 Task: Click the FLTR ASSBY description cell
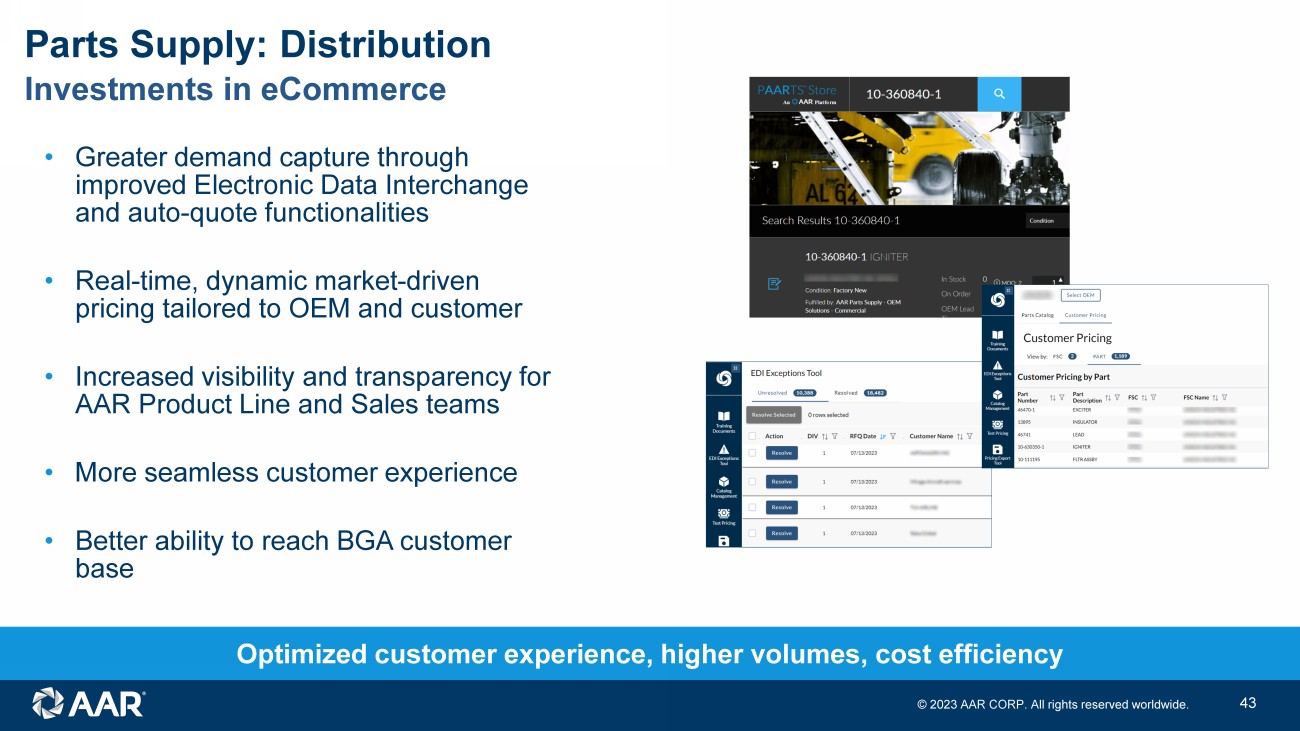[1086, 460]
